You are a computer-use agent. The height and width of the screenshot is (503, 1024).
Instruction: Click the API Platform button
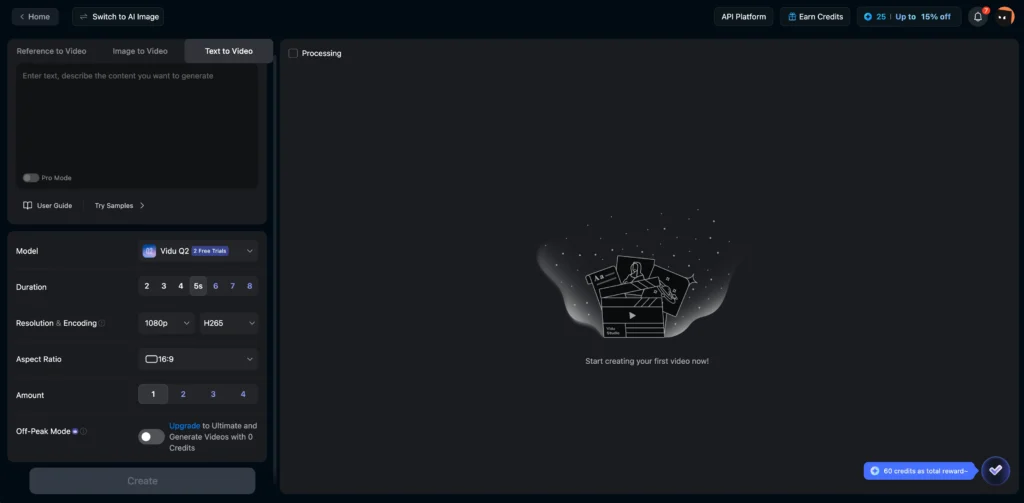(x=743, y=17)
